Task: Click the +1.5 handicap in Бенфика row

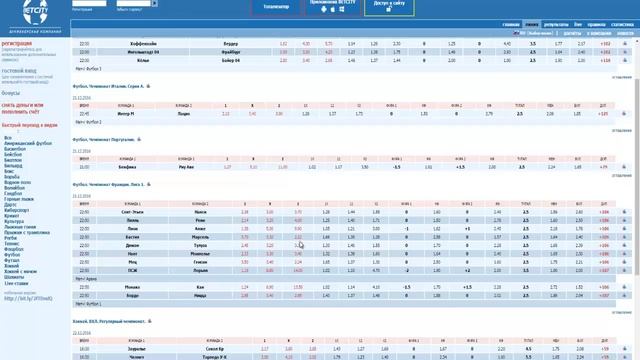Action: 460,167
